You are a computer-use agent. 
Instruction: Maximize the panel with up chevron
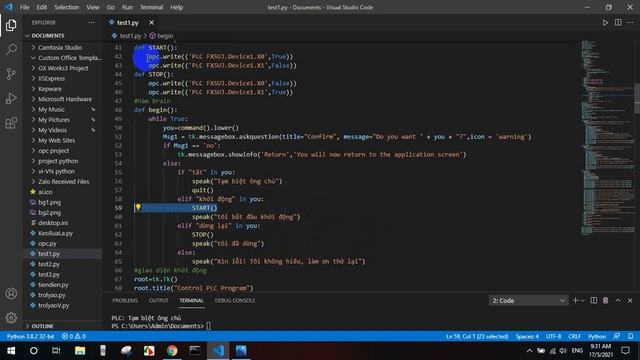[x=618, y=300]
